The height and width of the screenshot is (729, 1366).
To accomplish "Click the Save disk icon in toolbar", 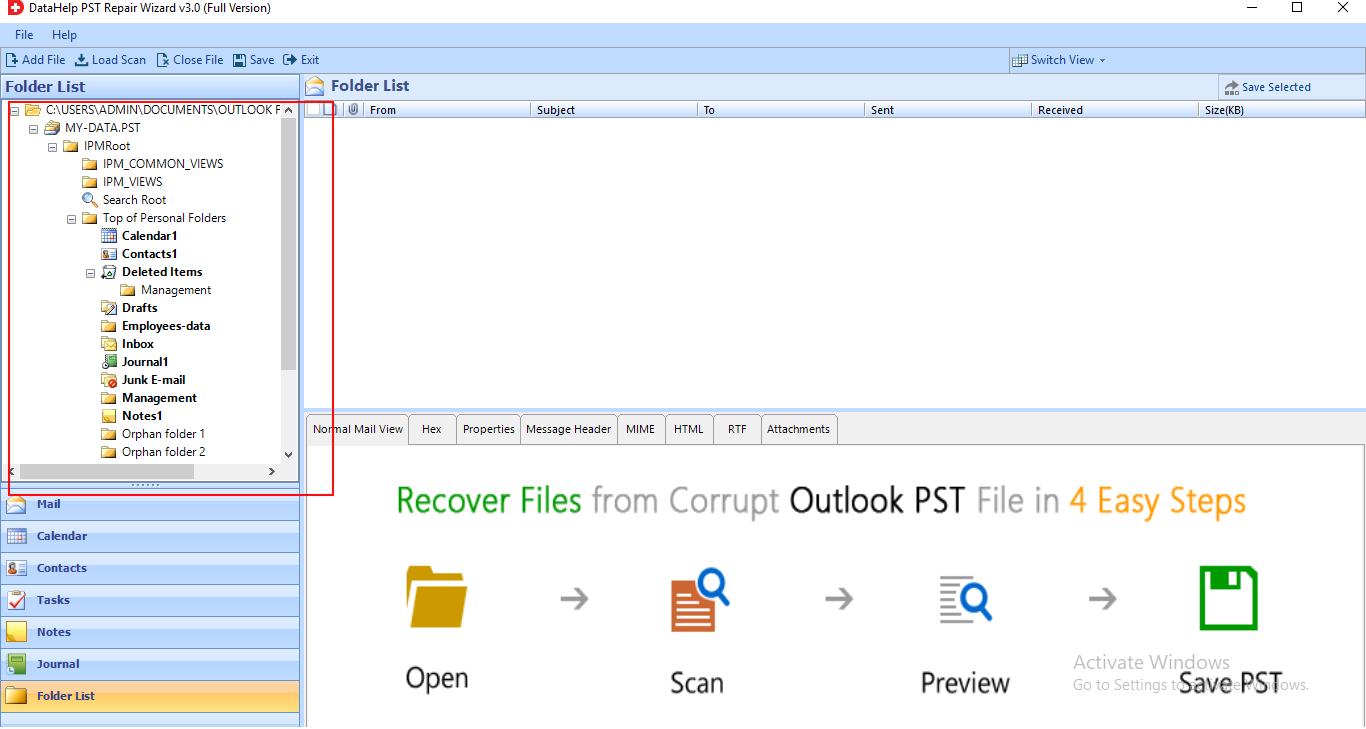I will pos(240,60).
